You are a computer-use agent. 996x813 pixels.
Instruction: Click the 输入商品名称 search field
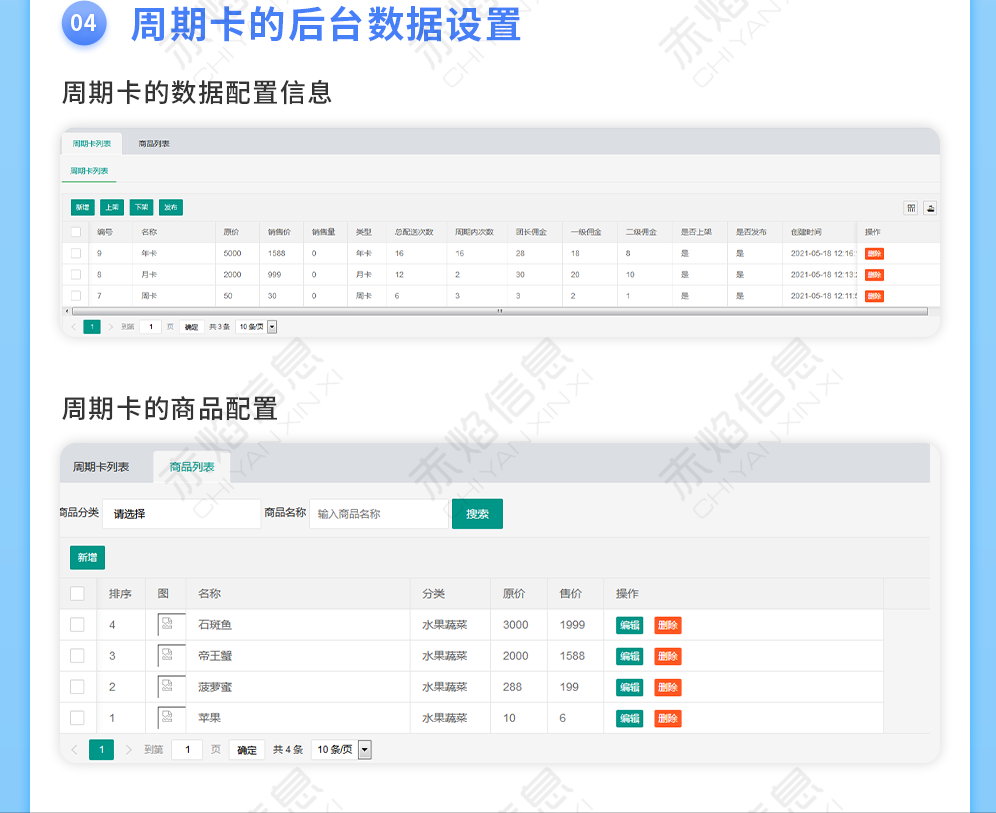[x=378, y=514]
